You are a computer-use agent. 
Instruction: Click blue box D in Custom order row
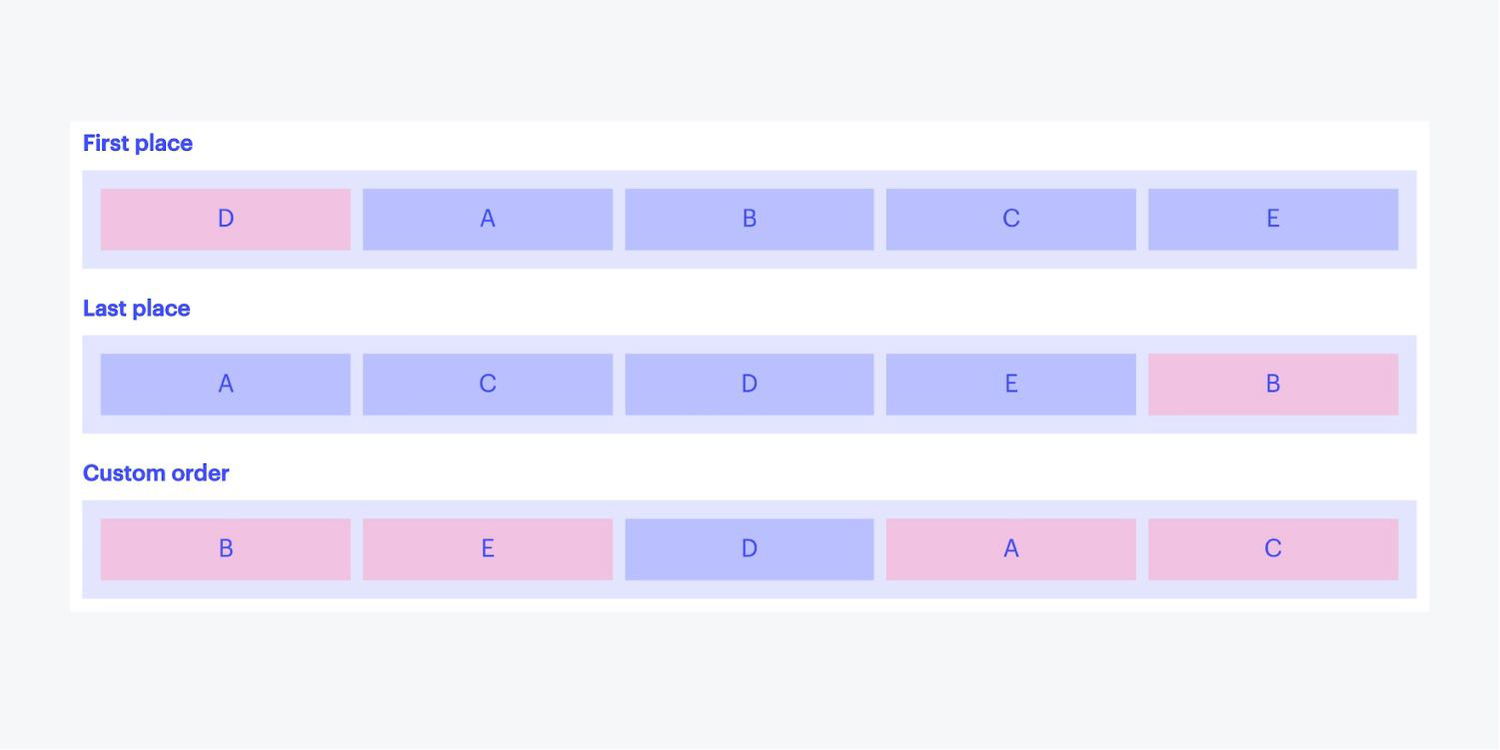coord(749,549)
